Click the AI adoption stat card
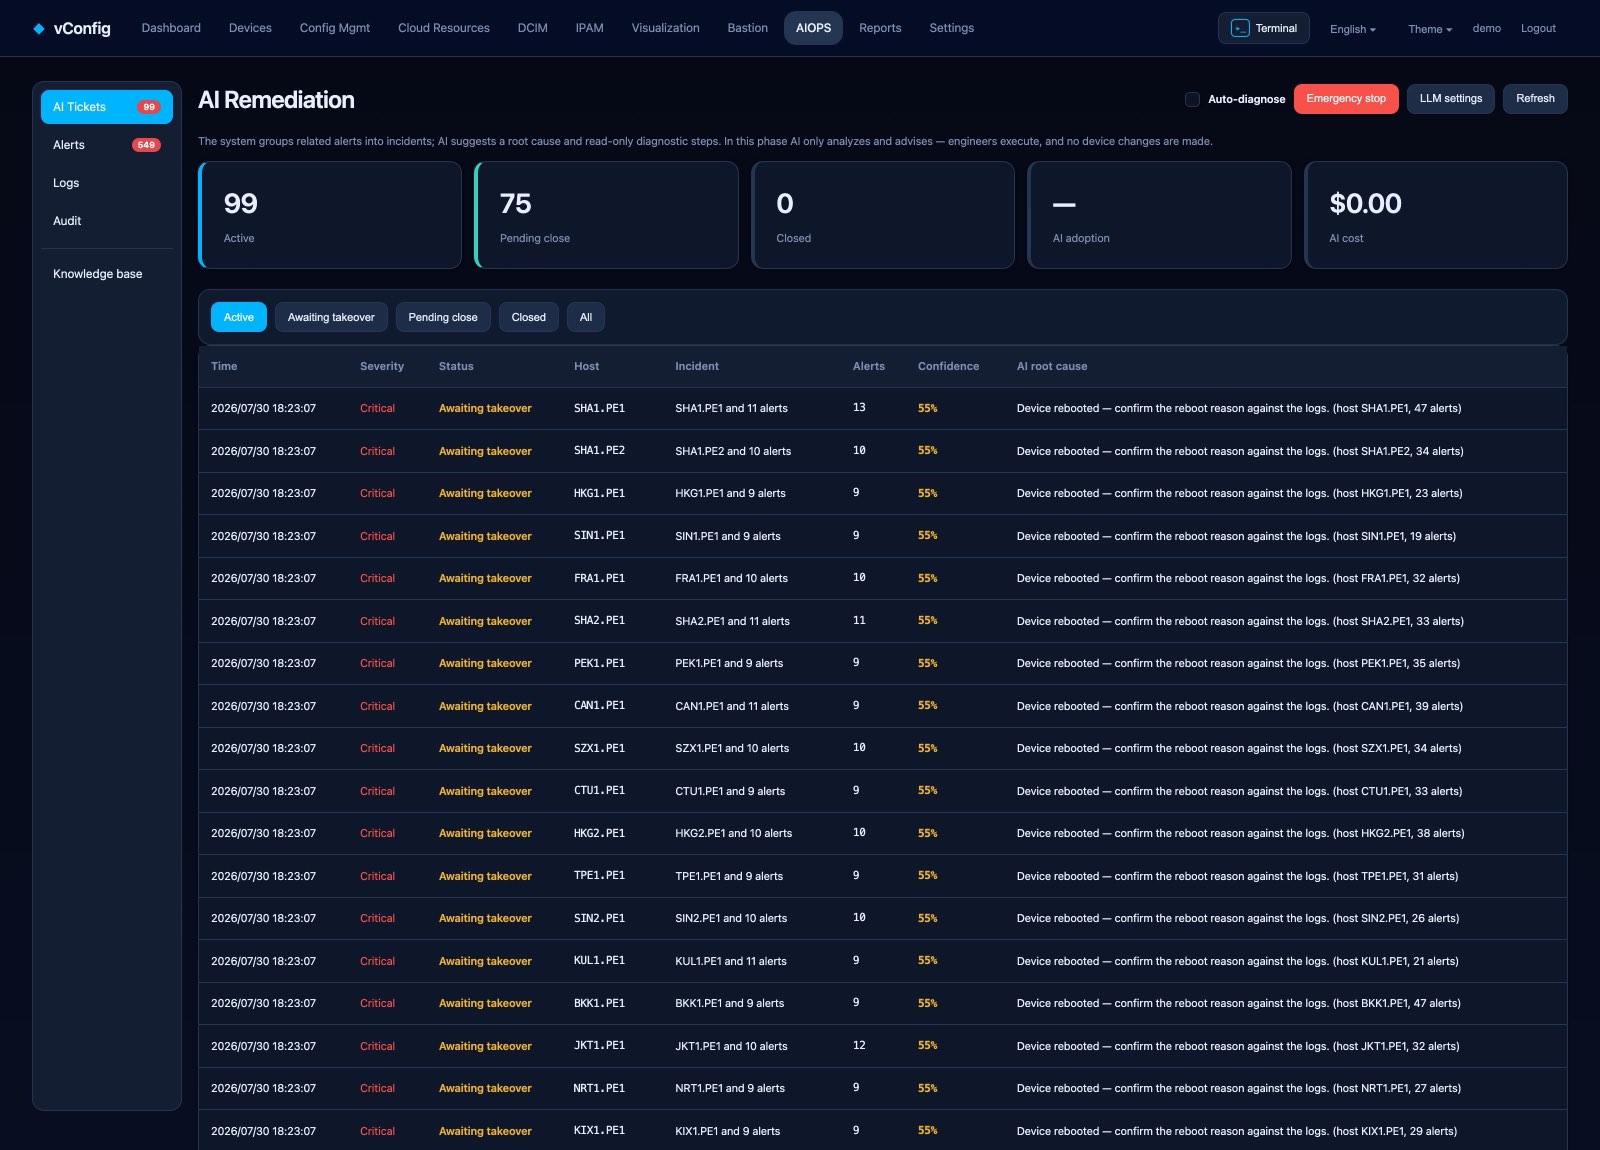Image resolution: width=1600 pixels, height=1150 pixels. tap(1159, 215)
